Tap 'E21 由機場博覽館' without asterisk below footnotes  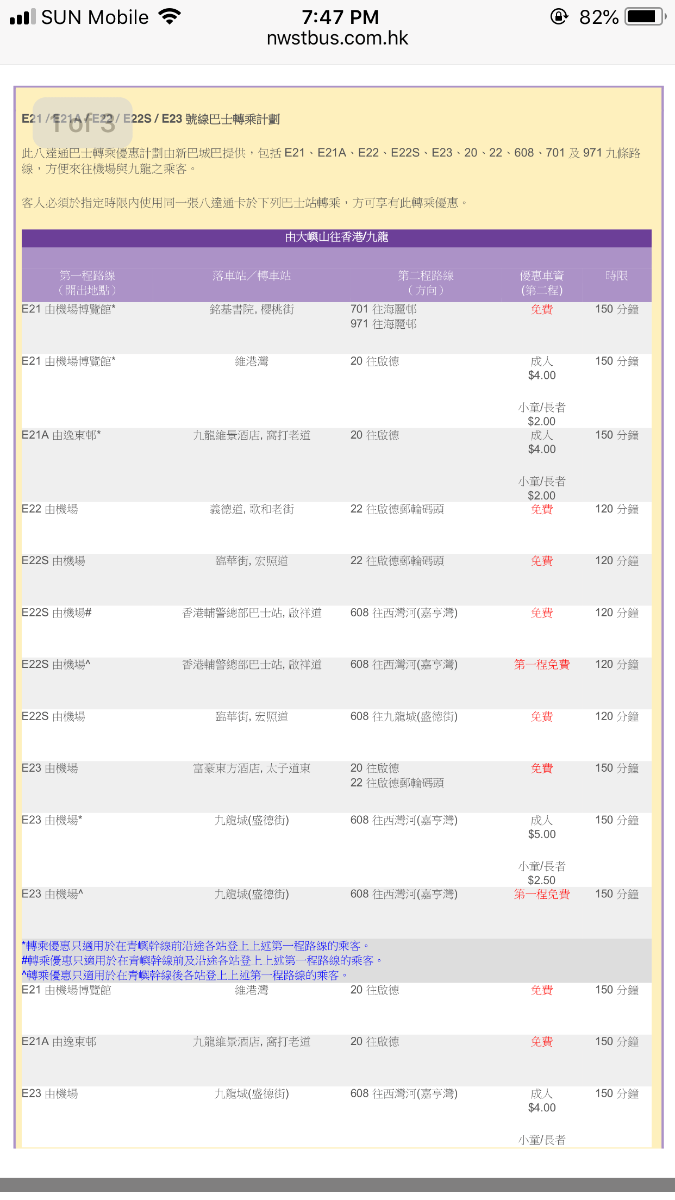click(x=66, y=991)
